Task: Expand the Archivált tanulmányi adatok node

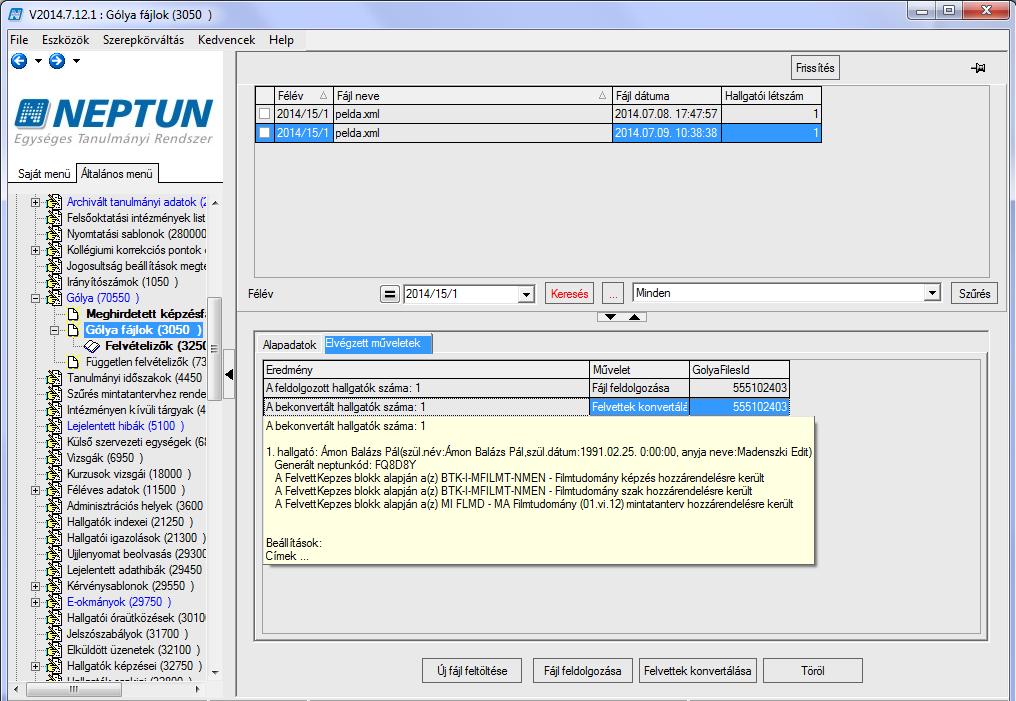Action: point(36,202)
